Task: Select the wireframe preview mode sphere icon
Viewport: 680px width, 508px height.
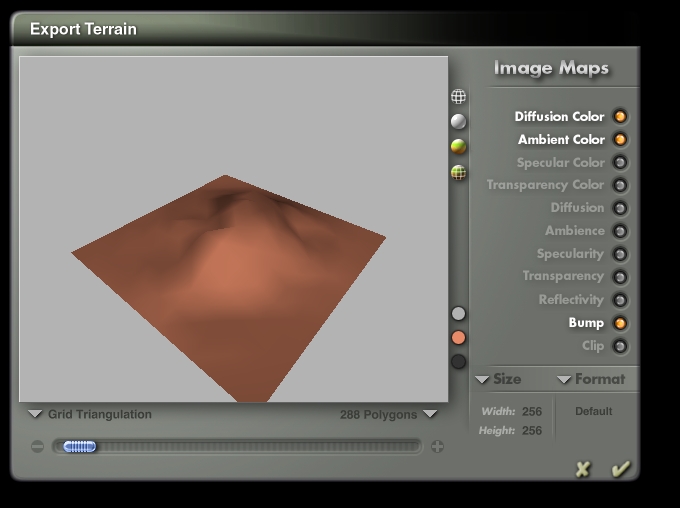Action: point(458,96)
